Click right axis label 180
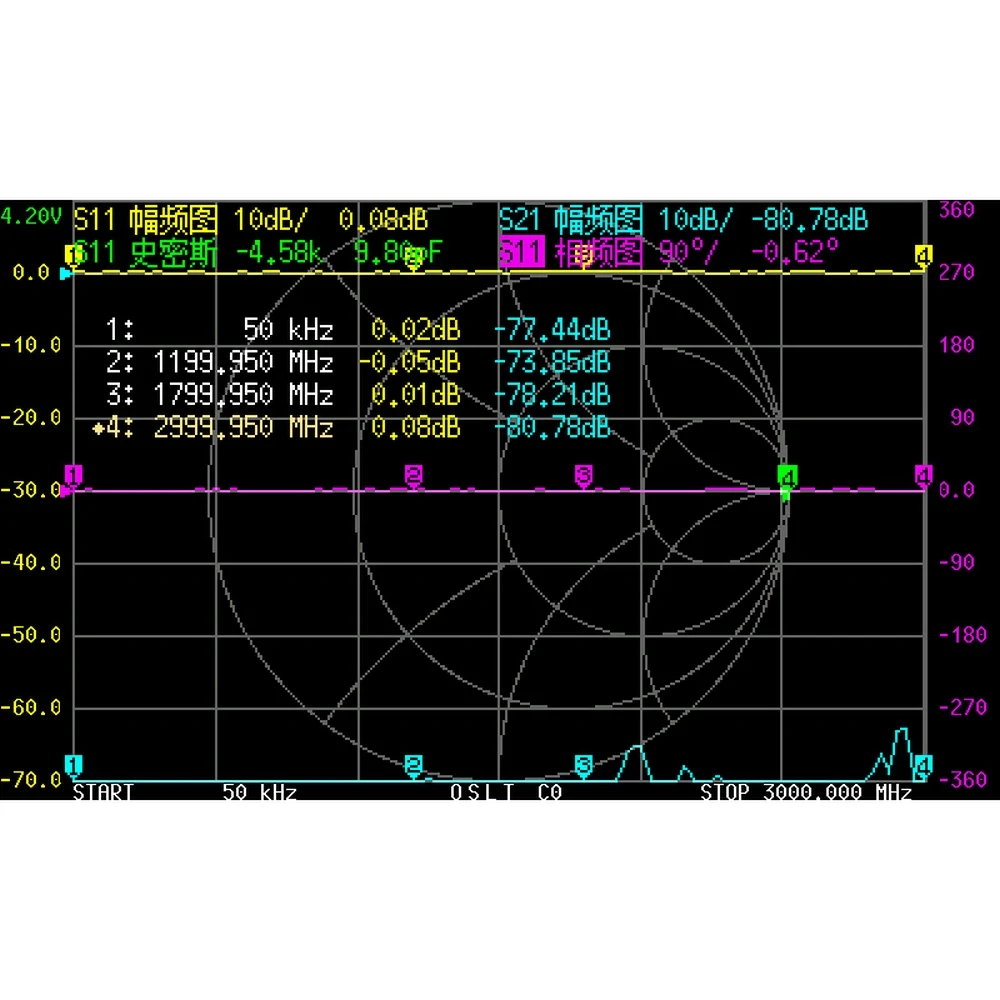Viewport: 1000px width, 1000px height. pos(957,346)
